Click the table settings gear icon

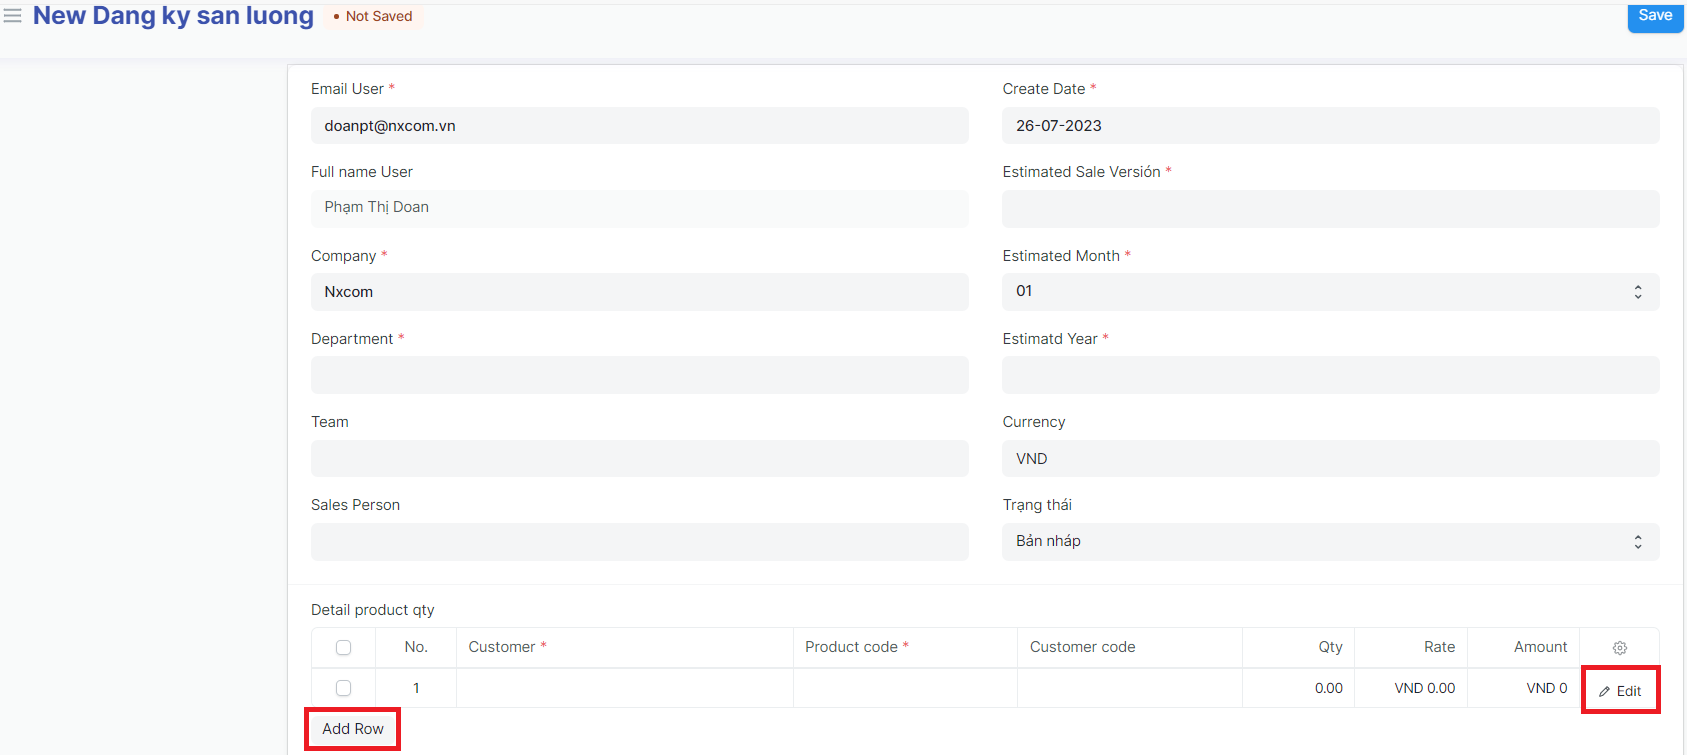1619,648
